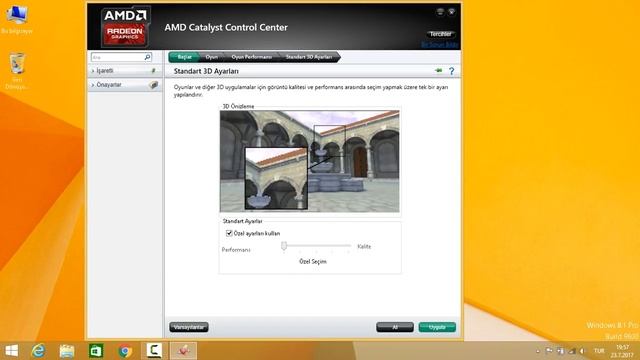
Task: Click the Özel Seçim text under slider
Action: [313, 261]
